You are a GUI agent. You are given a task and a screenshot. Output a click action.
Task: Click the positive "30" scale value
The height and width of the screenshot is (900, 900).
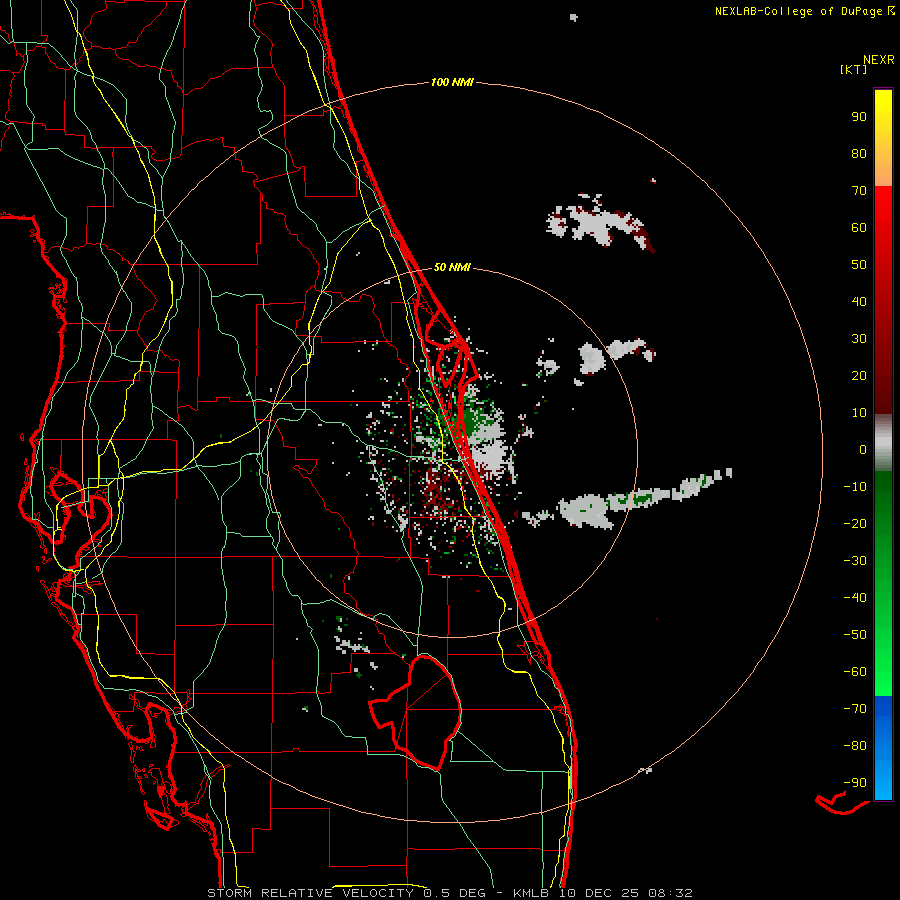(859, 339)
